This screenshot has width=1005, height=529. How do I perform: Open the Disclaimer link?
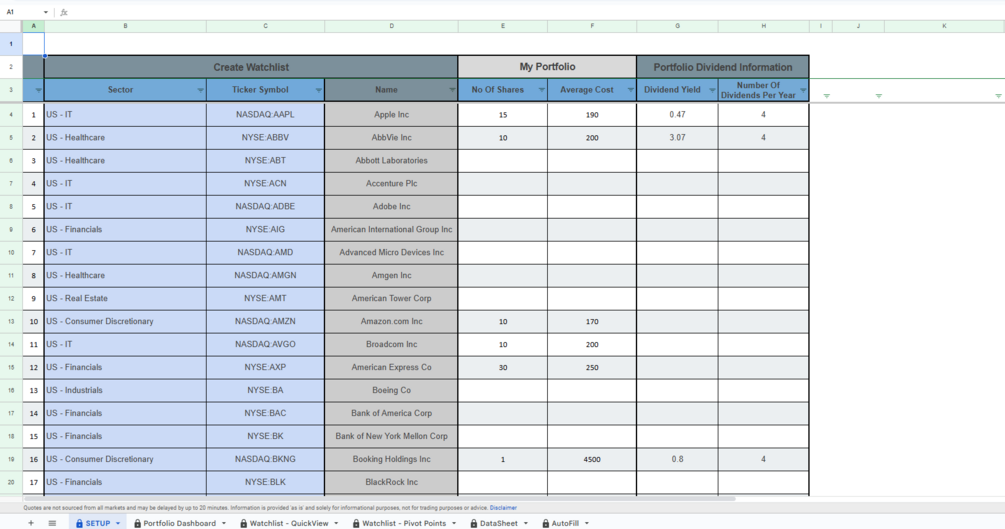(x=503, y=508)
